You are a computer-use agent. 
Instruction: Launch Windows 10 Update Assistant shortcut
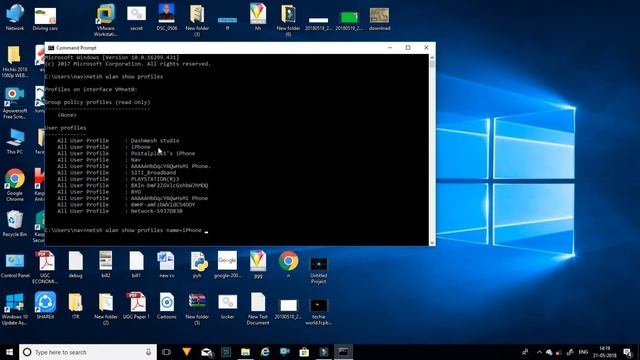(x=15, y=309)
